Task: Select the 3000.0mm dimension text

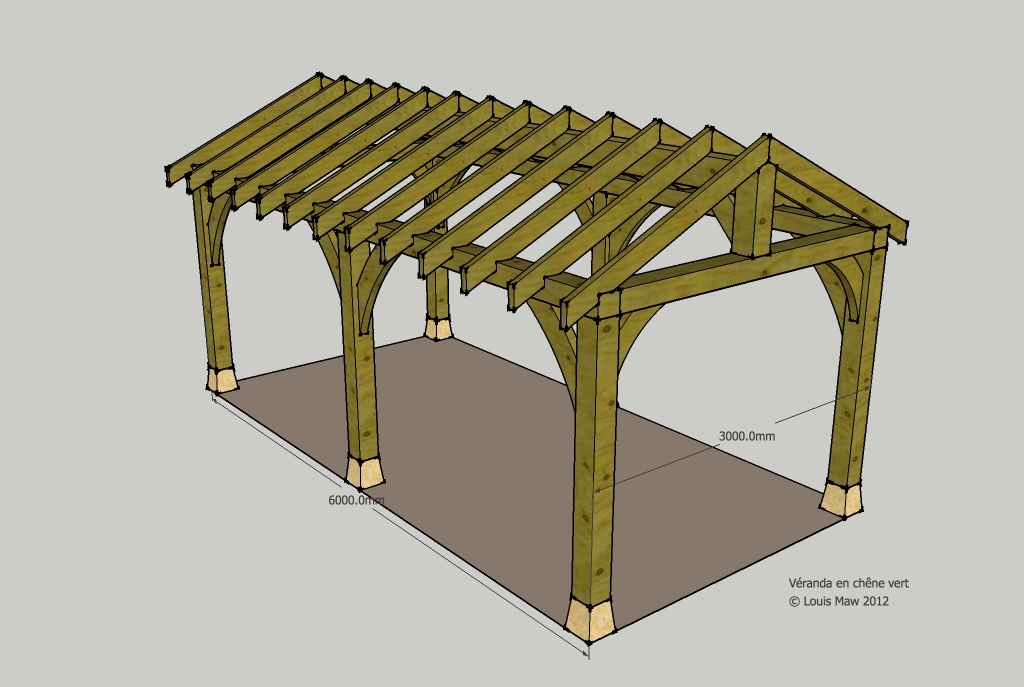Action: pyautogui.click(x=746, y=436)
